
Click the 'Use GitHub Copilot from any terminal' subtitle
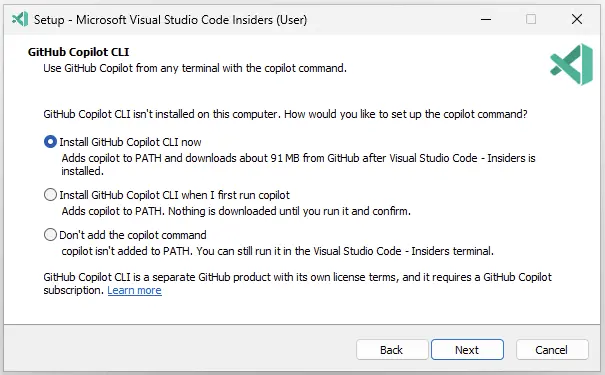click(x=195, y=68)
